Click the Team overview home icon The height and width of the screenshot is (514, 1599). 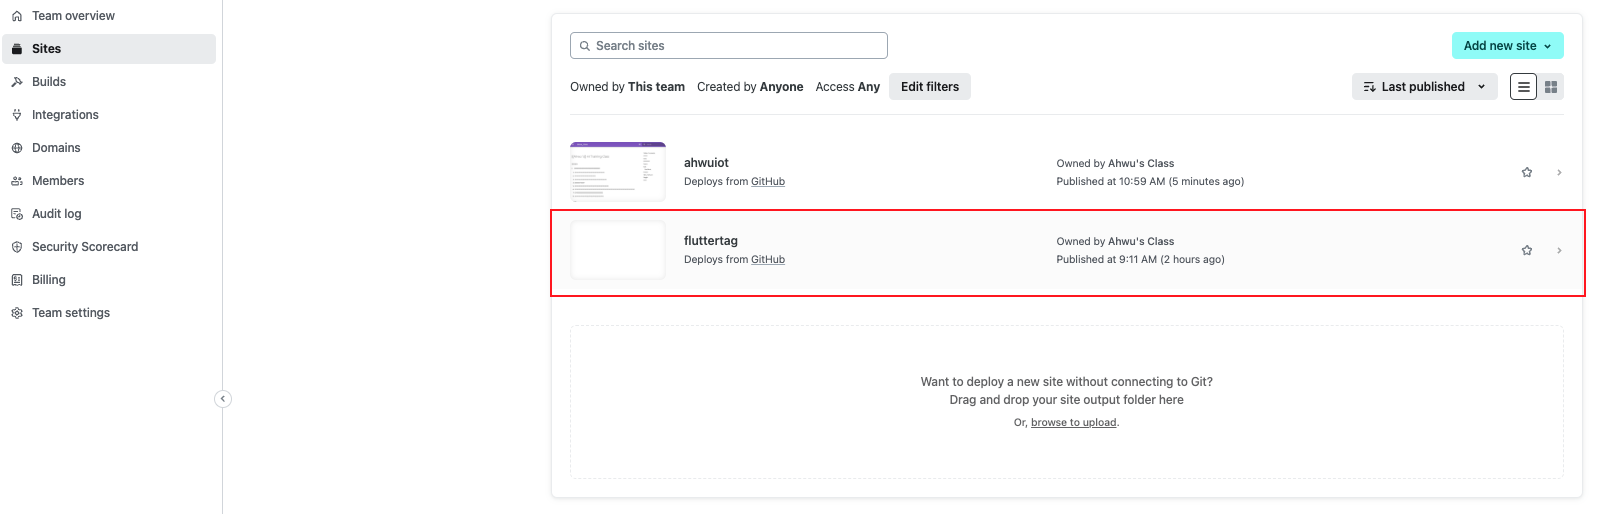tap(17, 16)
